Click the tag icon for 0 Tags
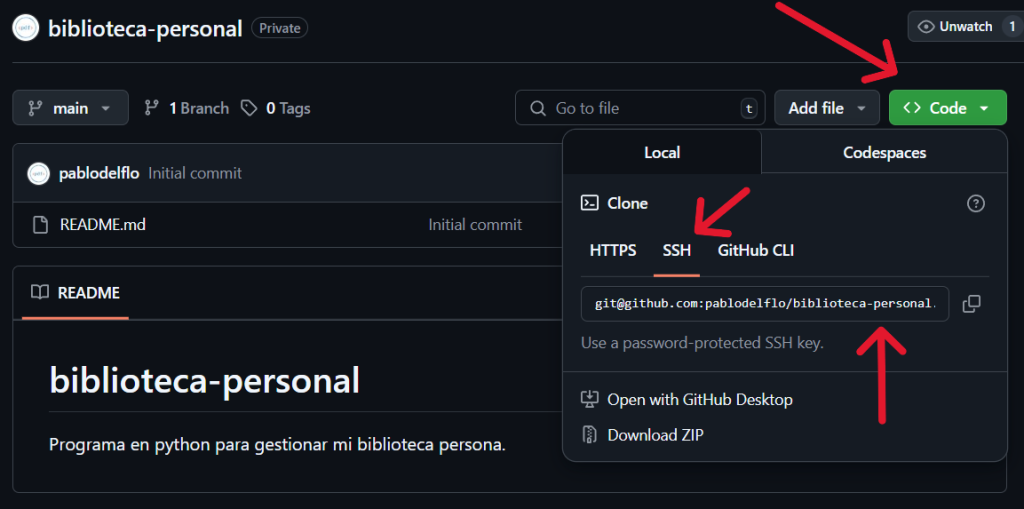Screen dimensions: 1024x509 (249, 108)
